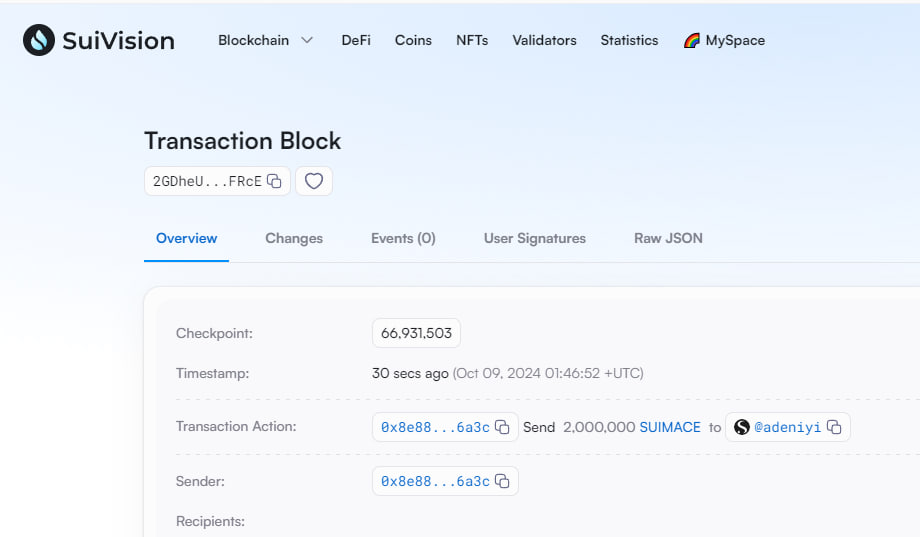Click the Recipients: label
The image size is (920, 537).
coord(210,521)
